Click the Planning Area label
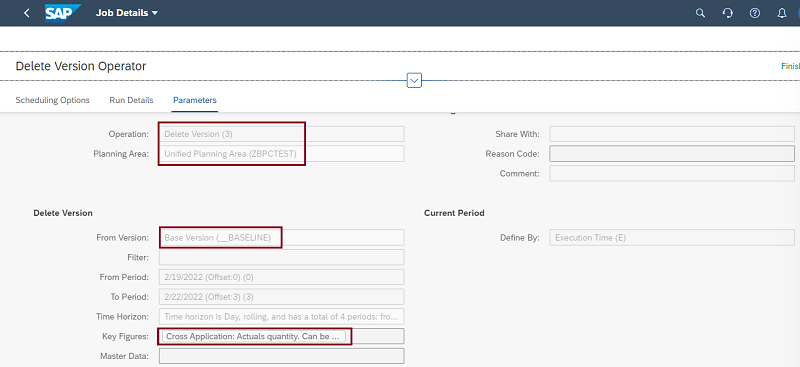Screen dimensions: 800x367 [x=121, y=154]
